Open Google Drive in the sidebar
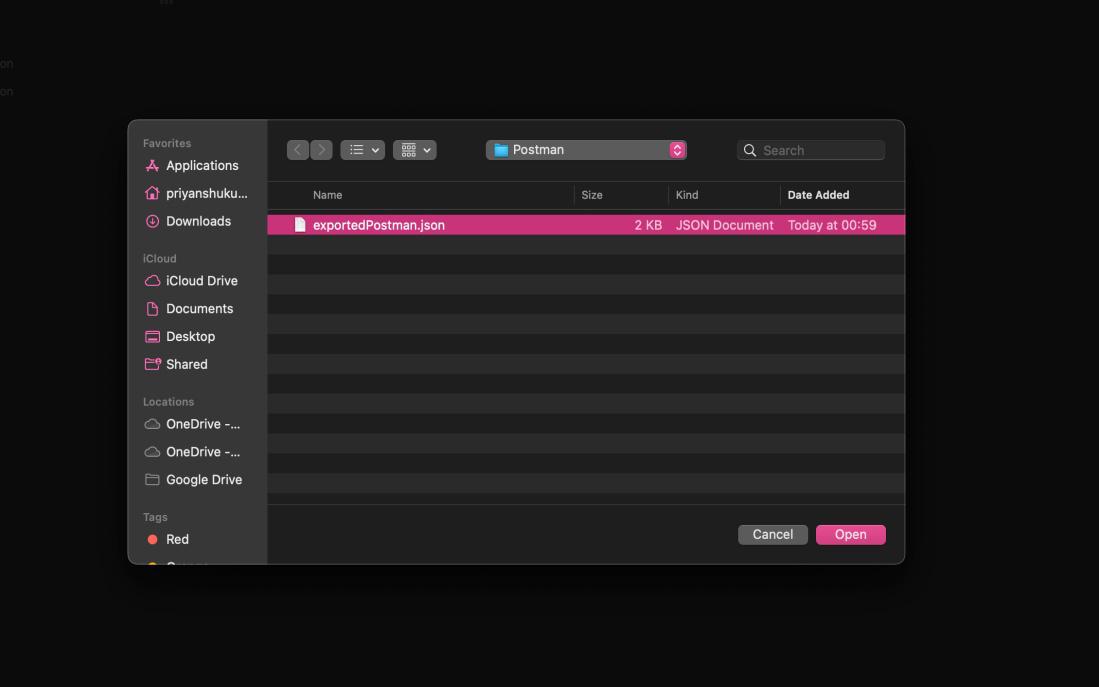This screenshot has width=1099, height=687. click(x=204, y=480)
